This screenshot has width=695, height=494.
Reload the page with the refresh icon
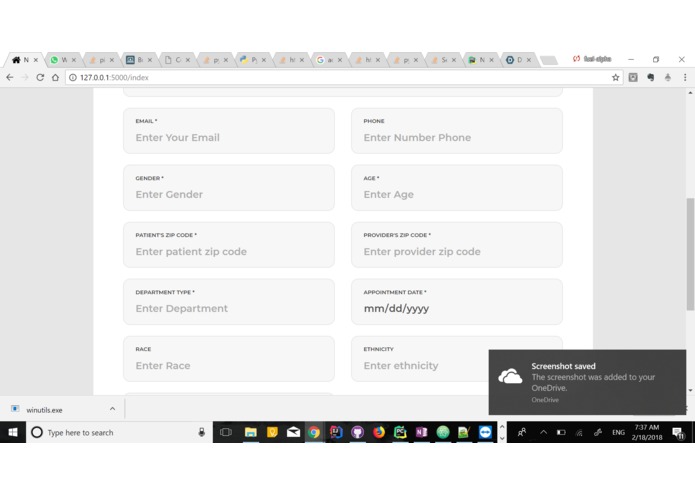[40, 78]
